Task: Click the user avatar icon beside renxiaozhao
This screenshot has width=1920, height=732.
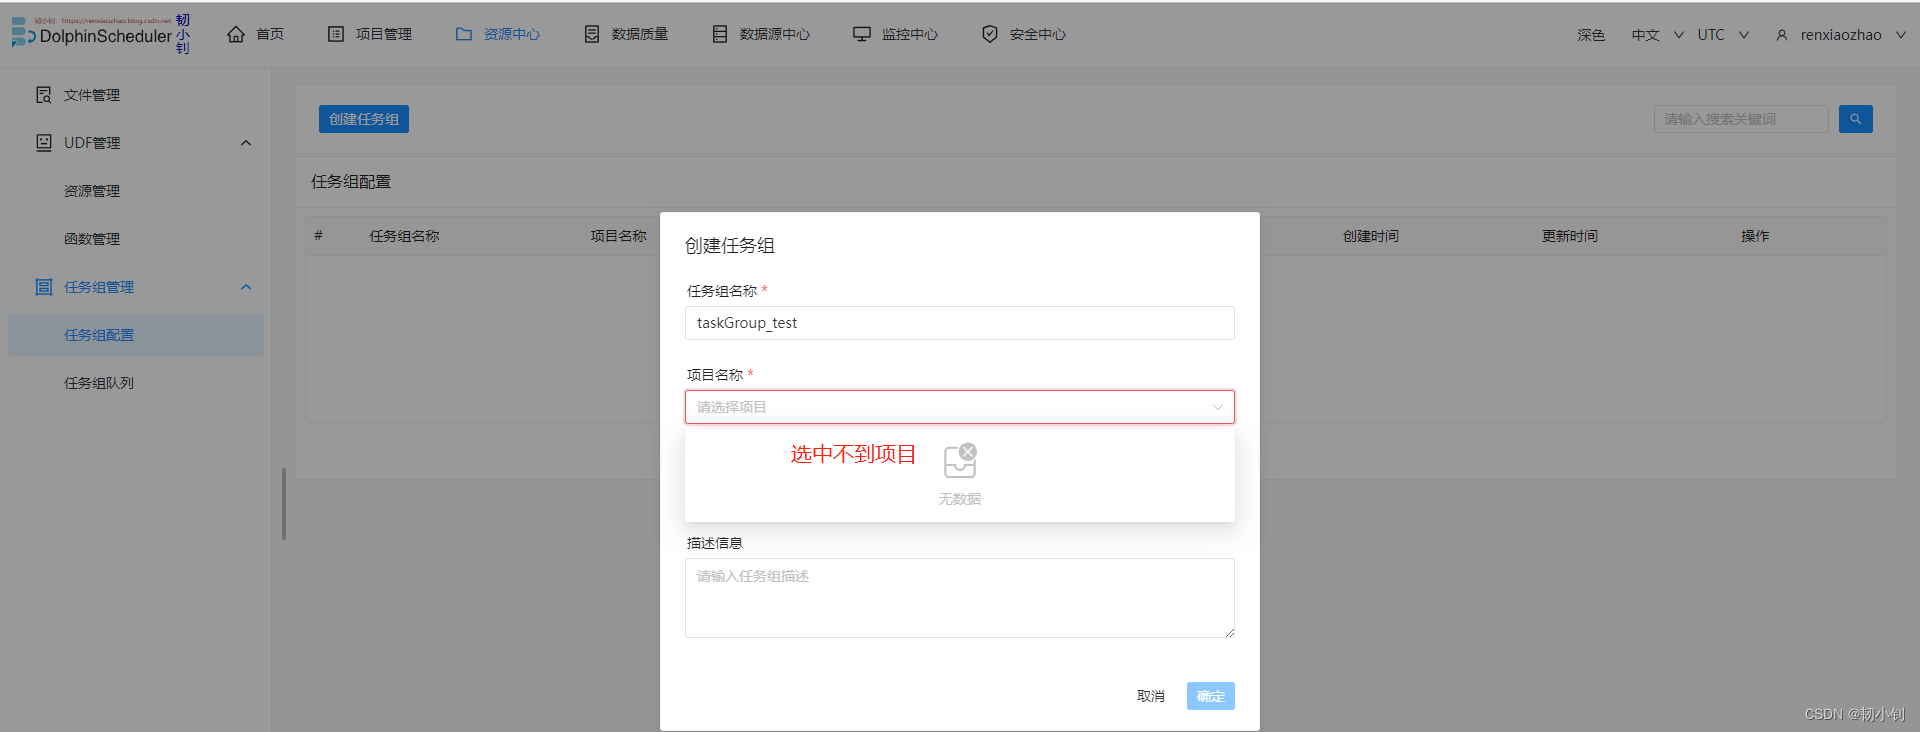Action: (1782, 35)
